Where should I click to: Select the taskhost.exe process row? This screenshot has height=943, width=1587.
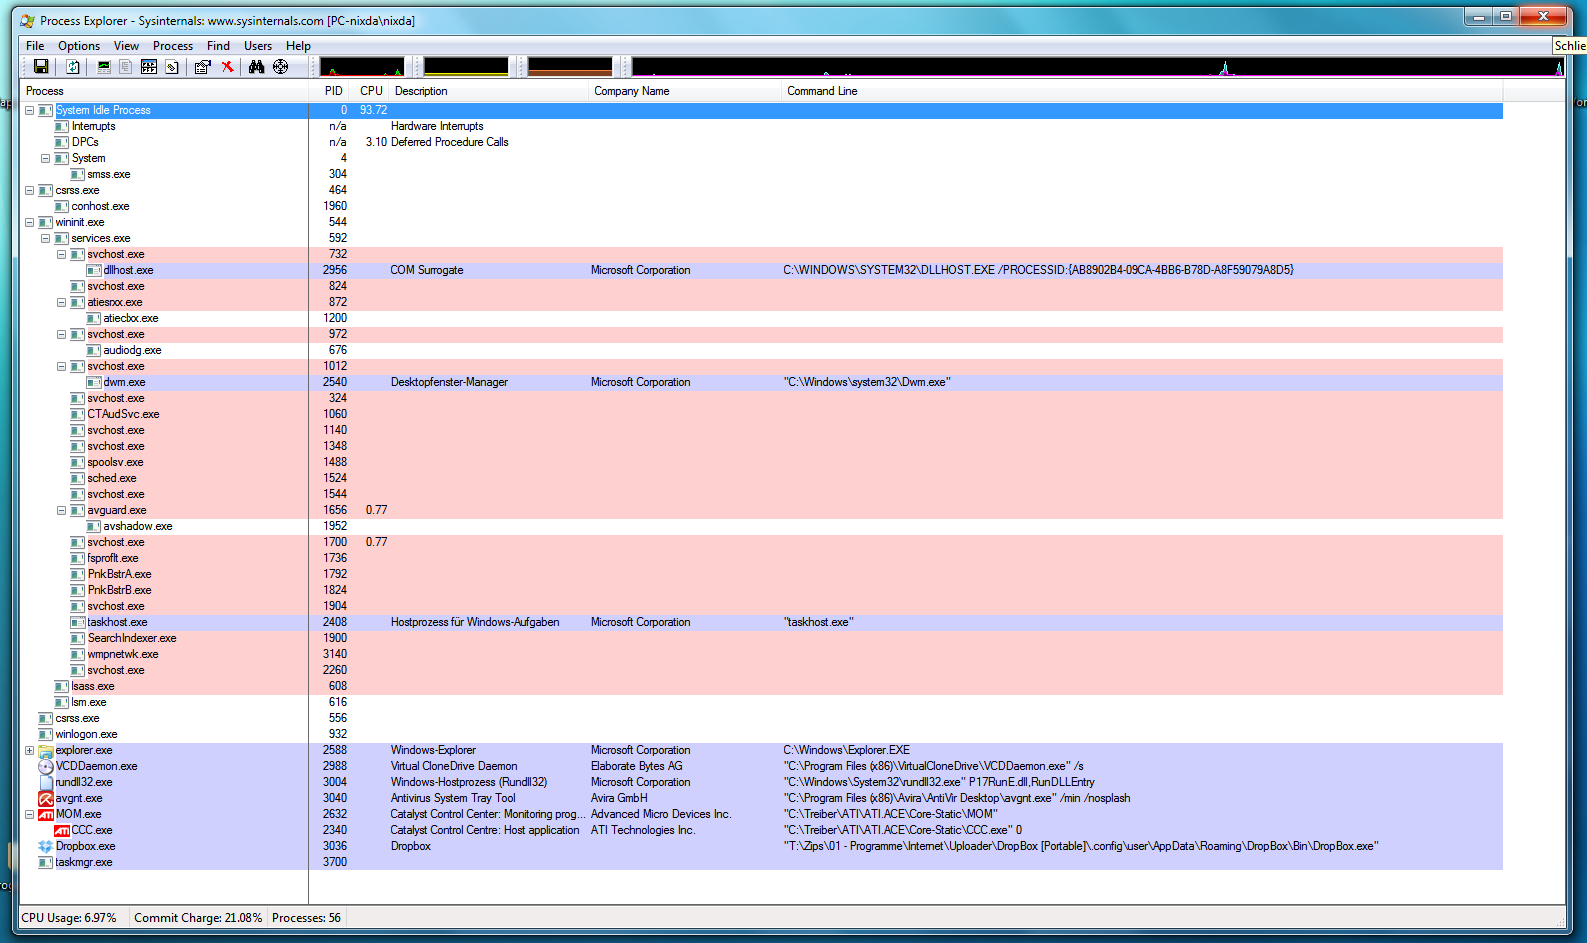(762, 622)
